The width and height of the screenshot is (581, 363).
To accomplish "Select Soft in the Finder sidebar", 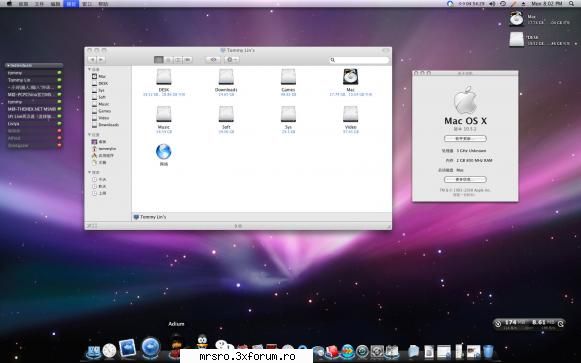I will coord(99,97).
